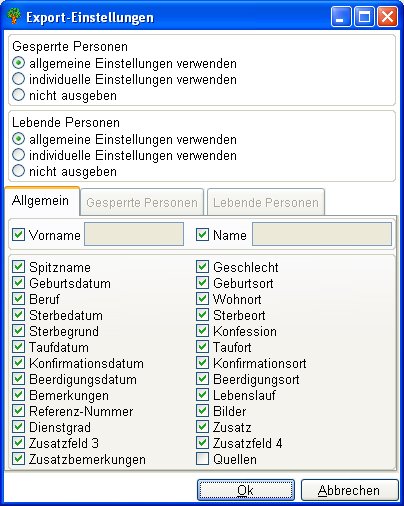The image size is (404, 506).
Task: Click the Abbrechen button
Action: [x=350, y=490]
